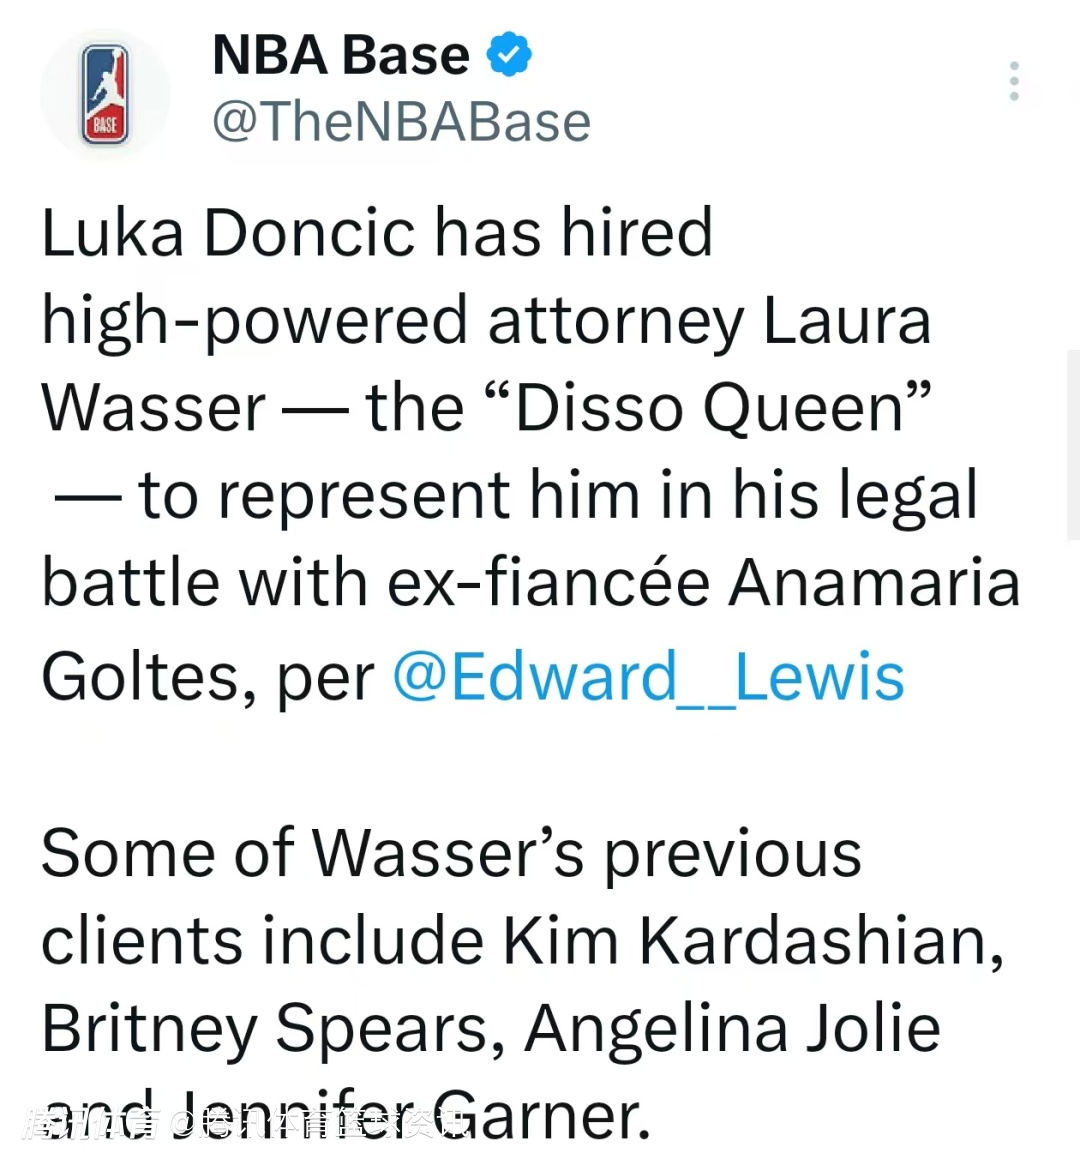The height and width of the screenshot is (1159, 1080).
Task: Click the word Goltes before the mention
Action: pos(141,677)
